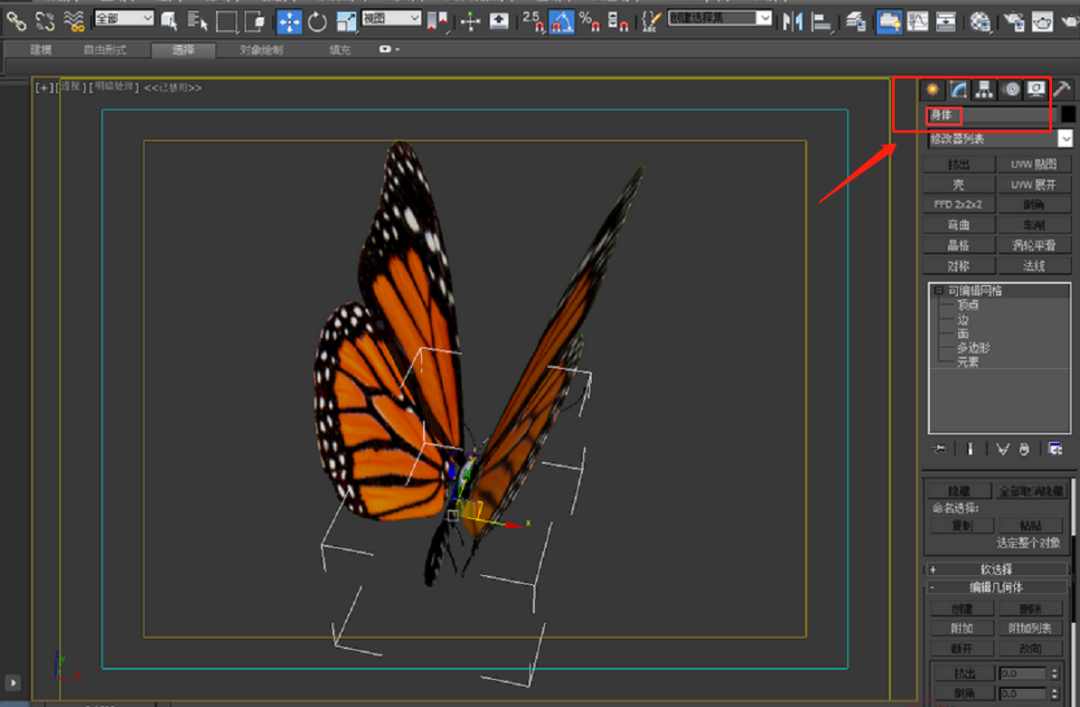This screenshot has width=1080, height=707.
Task: Click the Mirror tool icon
Action: click(x=793, y=21)
